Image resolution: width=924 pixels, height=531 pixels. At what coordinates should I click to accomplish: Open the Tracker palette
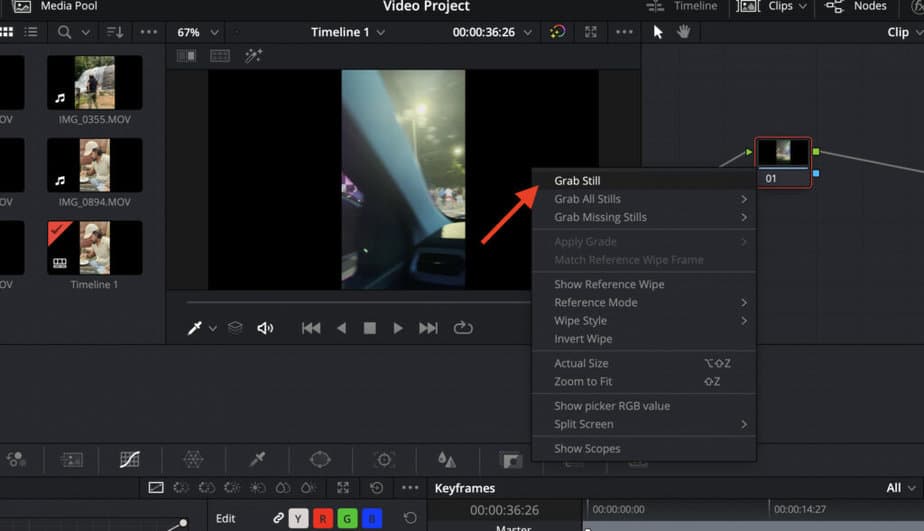point(384,460)
